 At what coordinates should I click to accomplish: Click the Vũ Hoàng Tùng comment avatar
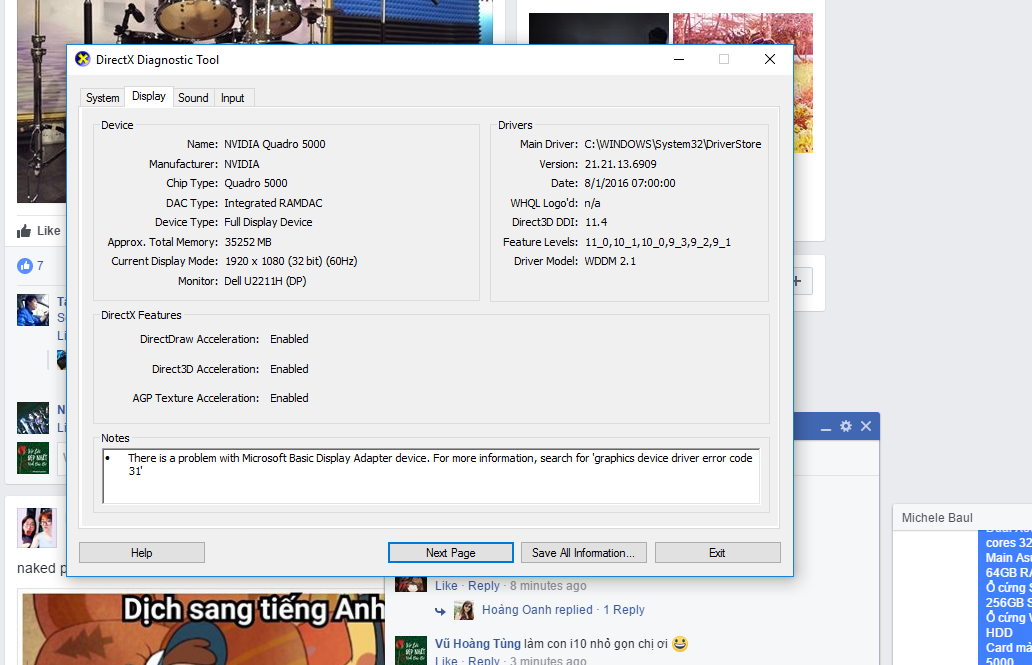[411, 651]
